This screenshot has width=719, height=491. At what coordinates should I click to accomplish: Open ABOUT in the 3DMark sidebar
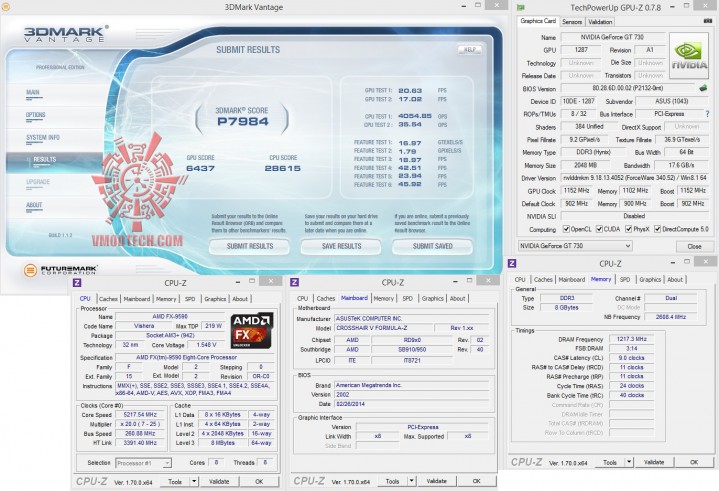coord(34,205)
